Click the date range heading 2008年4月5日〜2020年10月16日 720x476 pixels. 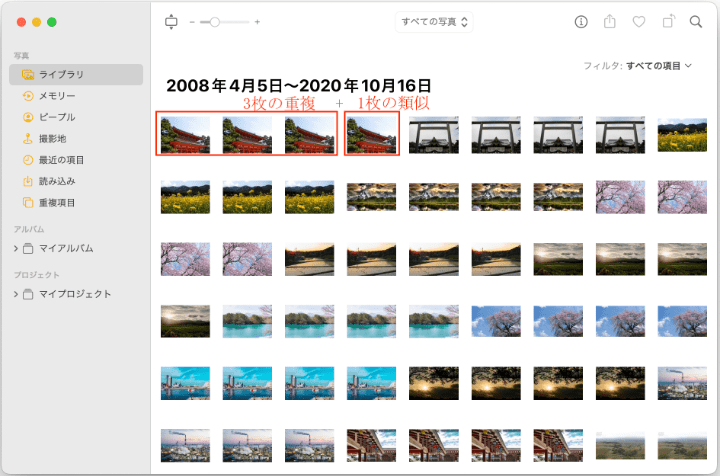(x=298, y=85)
